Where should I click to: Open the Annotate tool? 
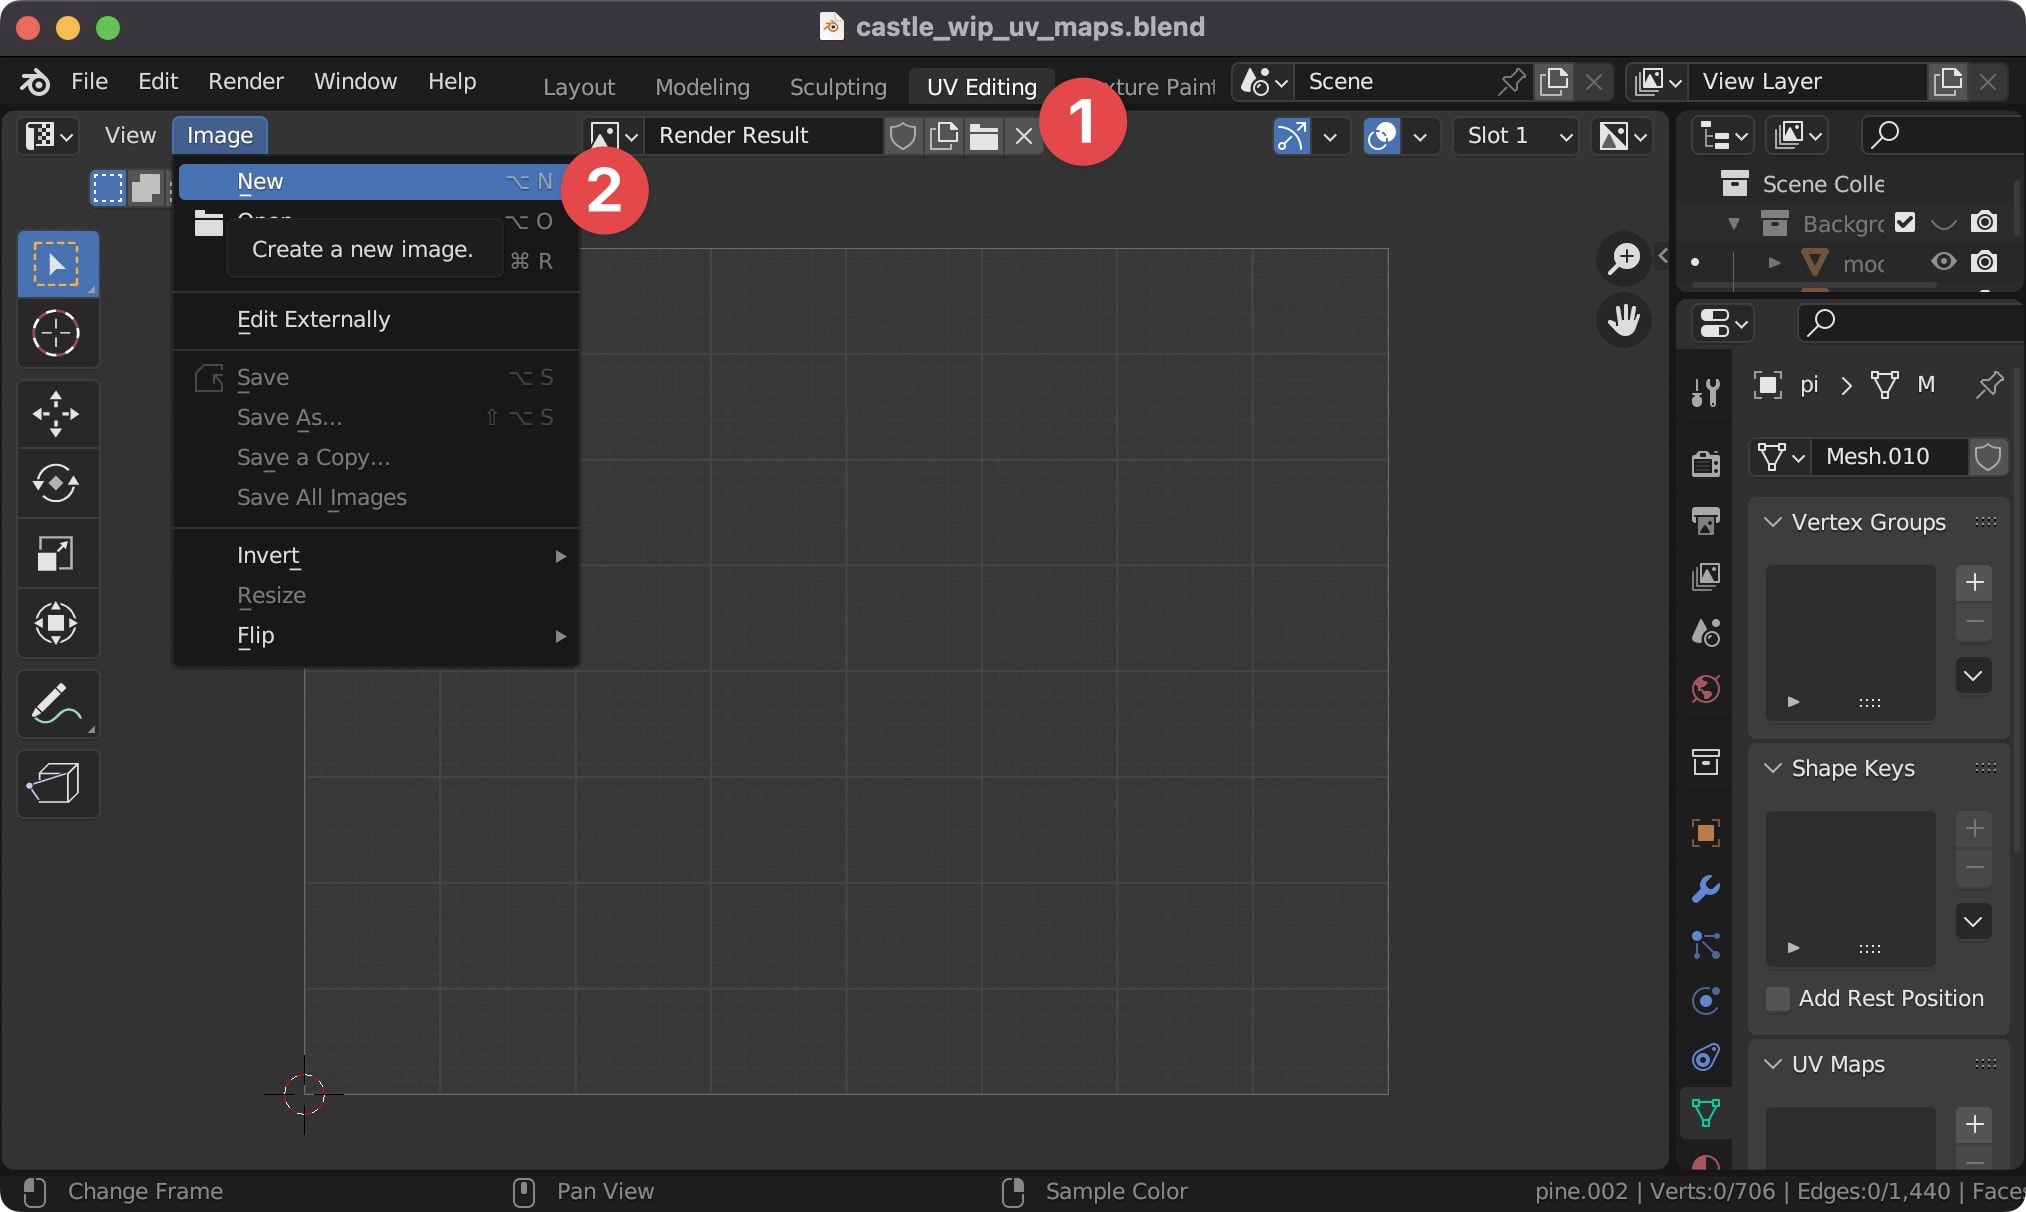pyautogui.click(x=57, y=703)
